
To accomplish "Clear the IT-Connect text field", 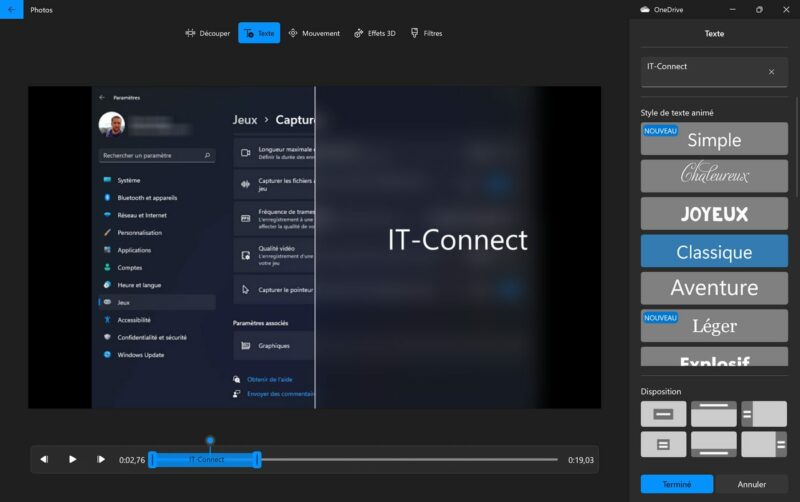I will pos(771,72).
